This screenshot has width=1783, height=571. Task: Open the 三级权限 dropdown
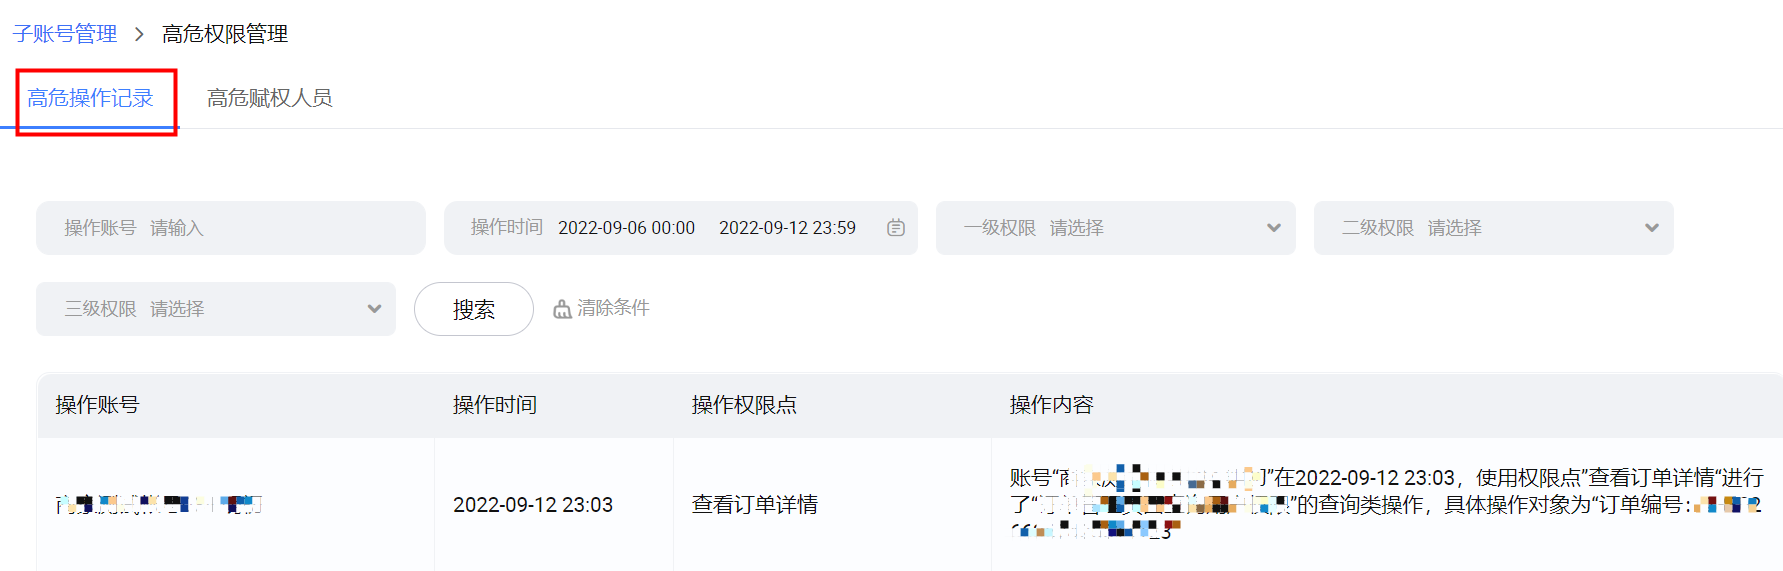[x=216, y=309]
